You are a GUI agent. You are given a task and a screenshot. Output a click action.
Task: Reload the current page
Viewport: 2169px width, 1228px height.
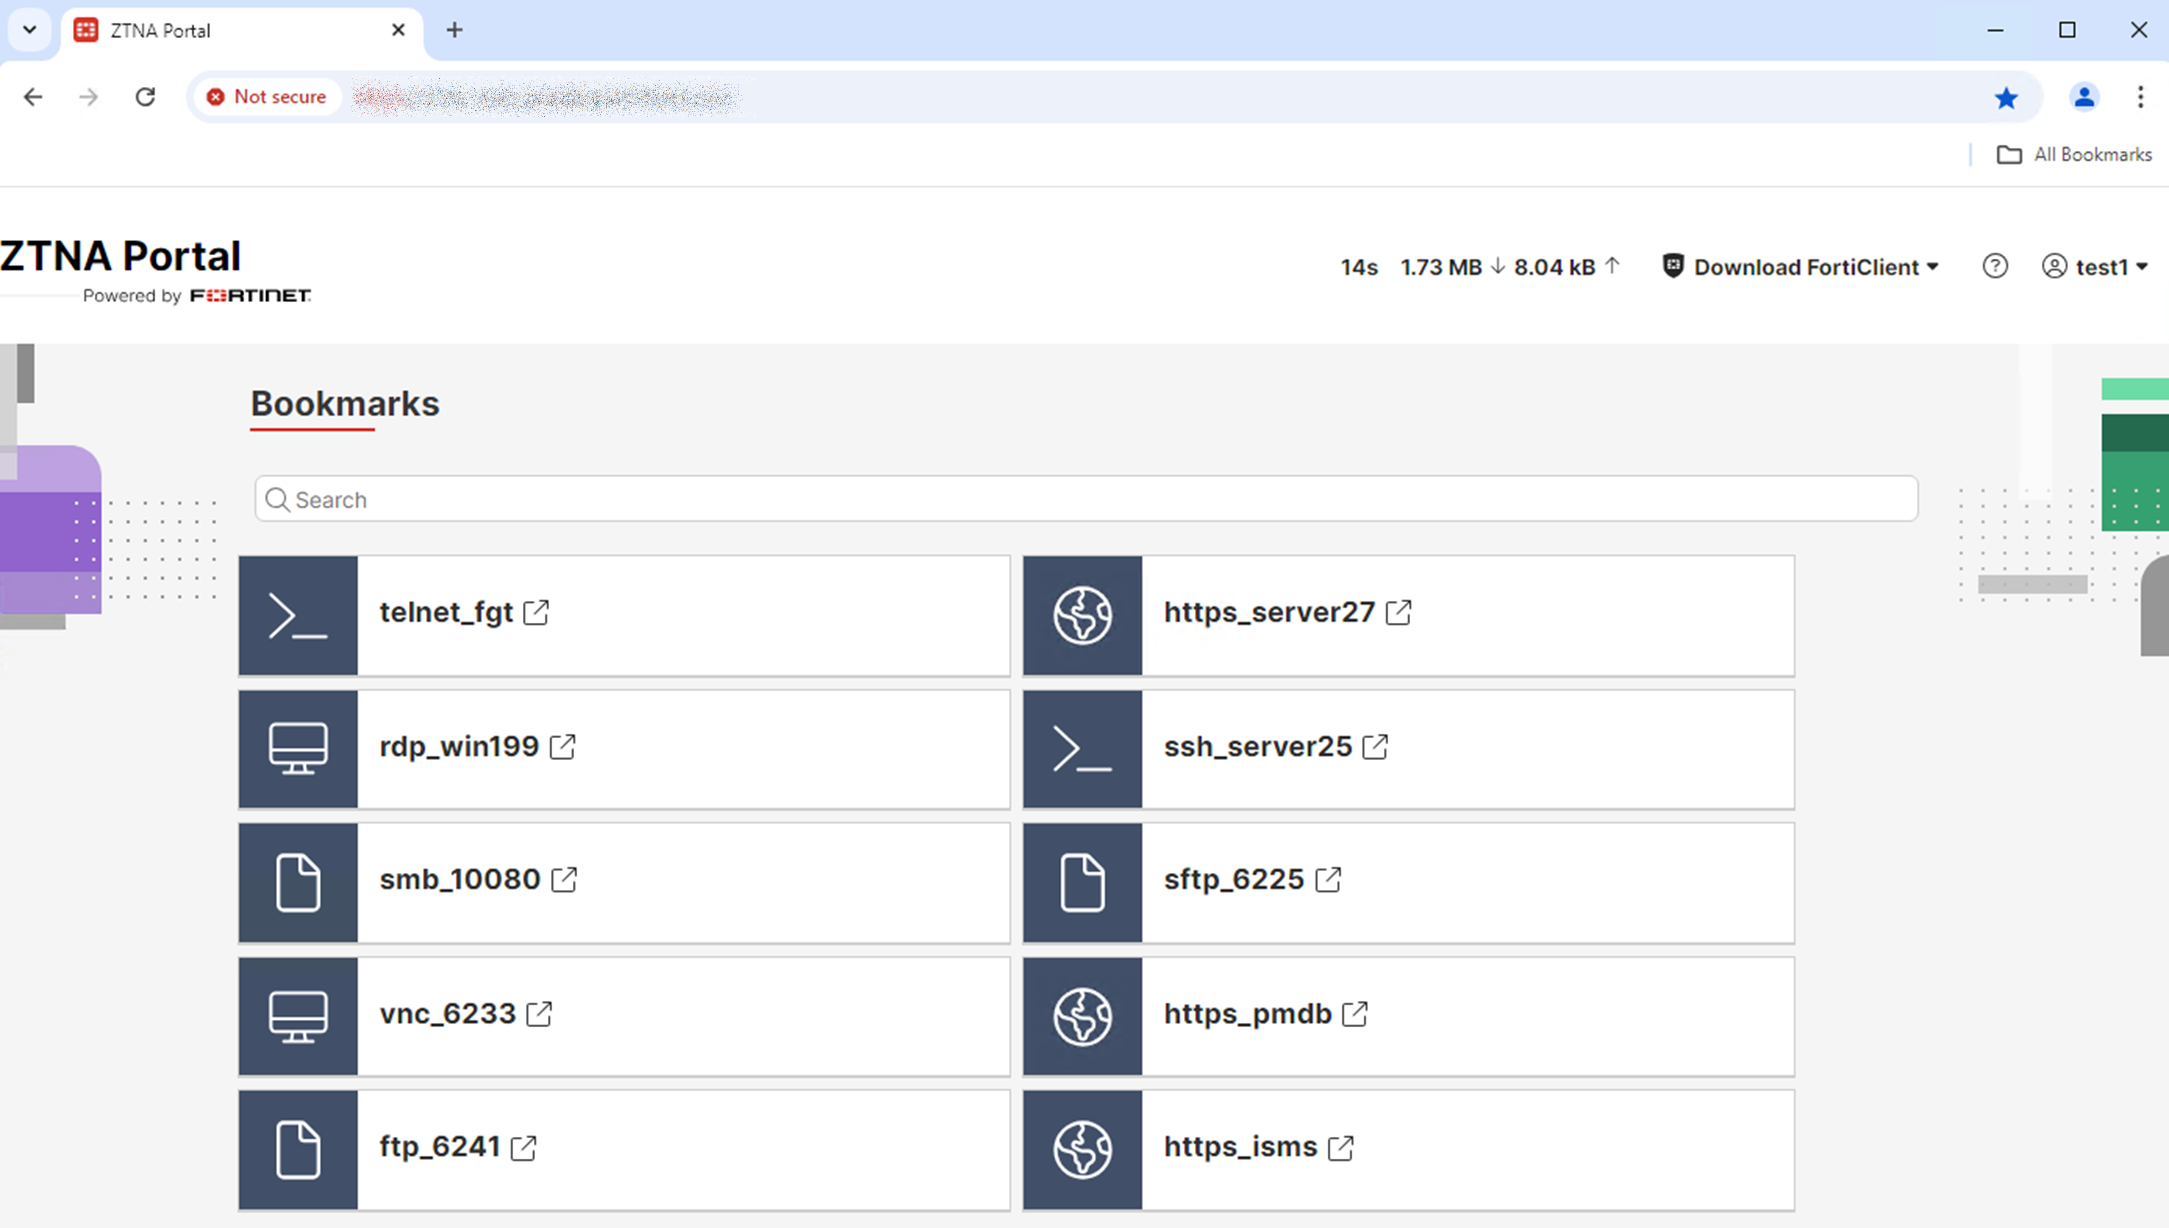(x=145, y=96)
